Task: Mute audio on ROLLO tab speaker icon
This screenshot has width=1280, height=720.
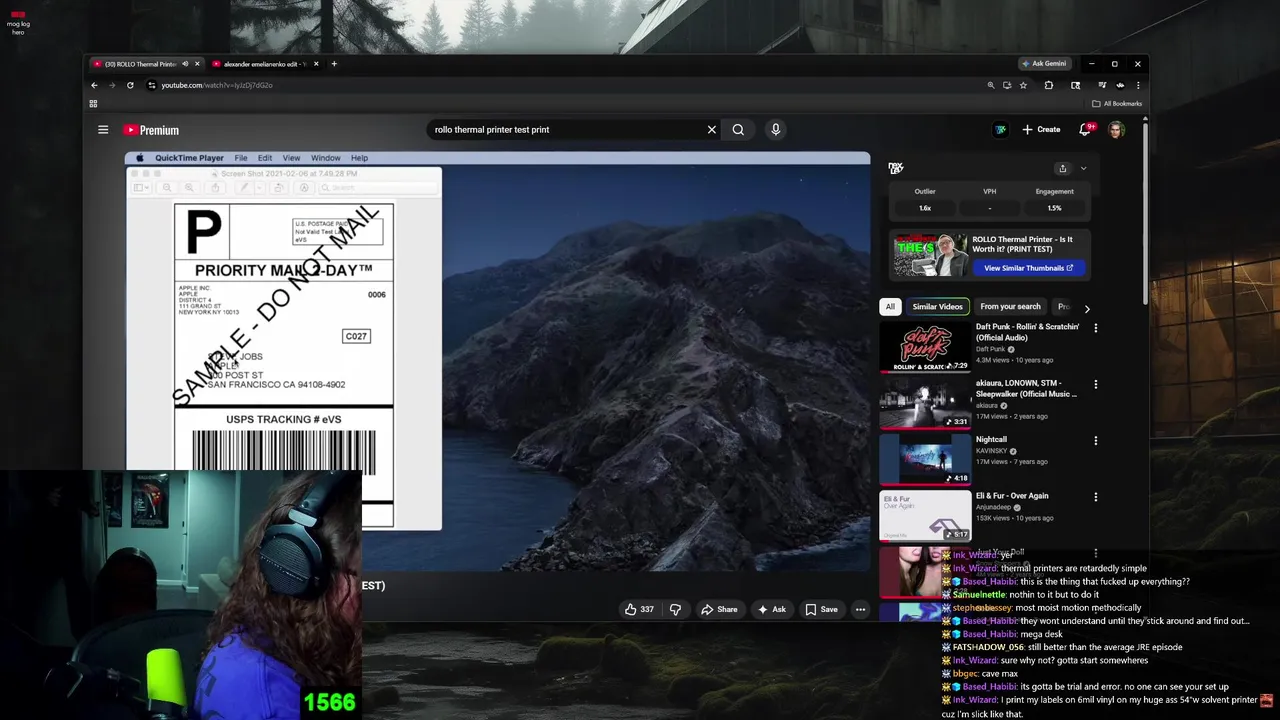Action: click(x=185, y=64)
